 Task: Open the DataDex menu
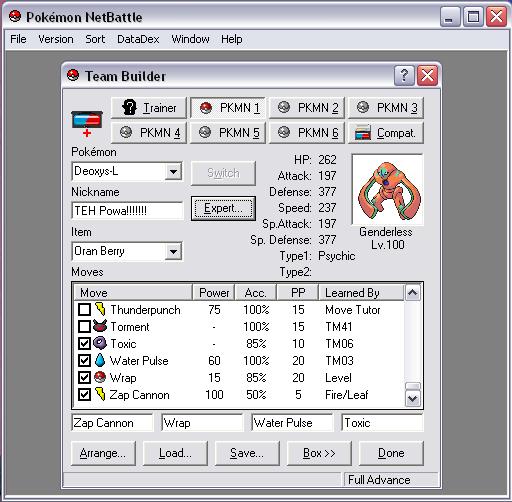138,39
